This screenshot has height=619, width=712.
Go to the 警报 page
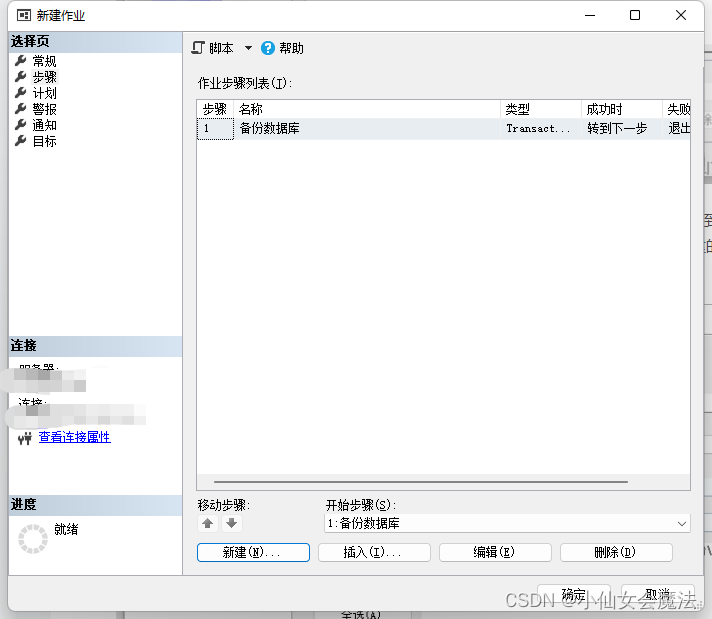[44, 109]
